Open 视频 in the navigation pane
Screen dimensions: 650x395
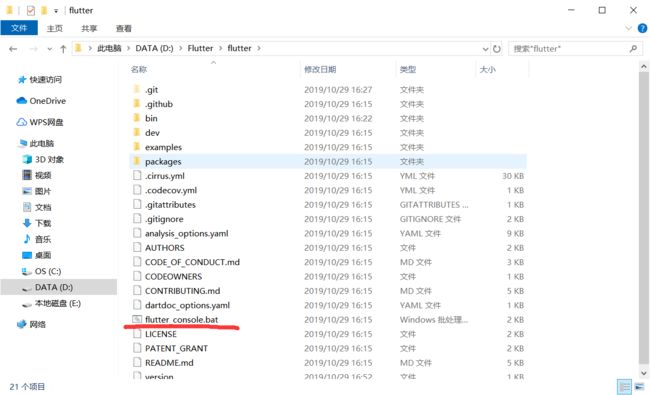(x=43, y=175)
